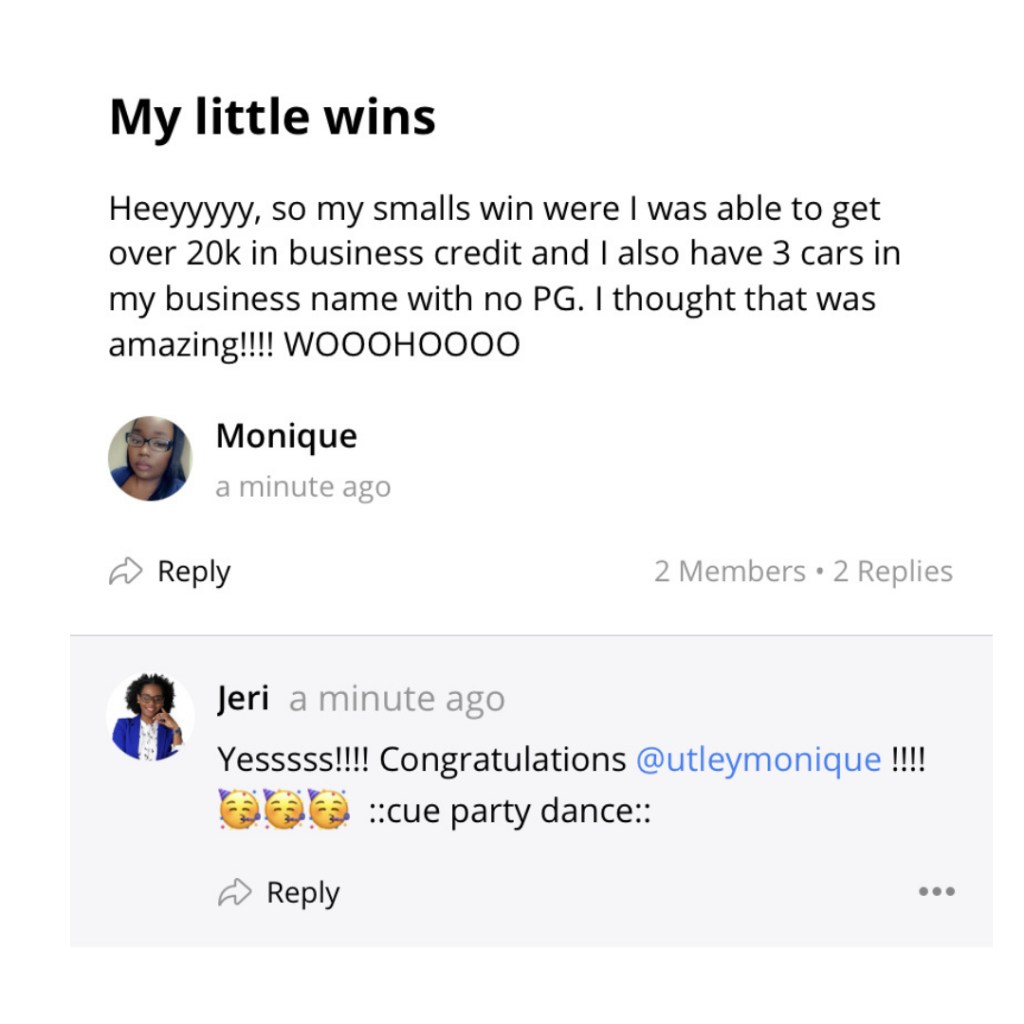Click the first party face emoji
The image size is (1024, 1024).
[x=239, y=810]
